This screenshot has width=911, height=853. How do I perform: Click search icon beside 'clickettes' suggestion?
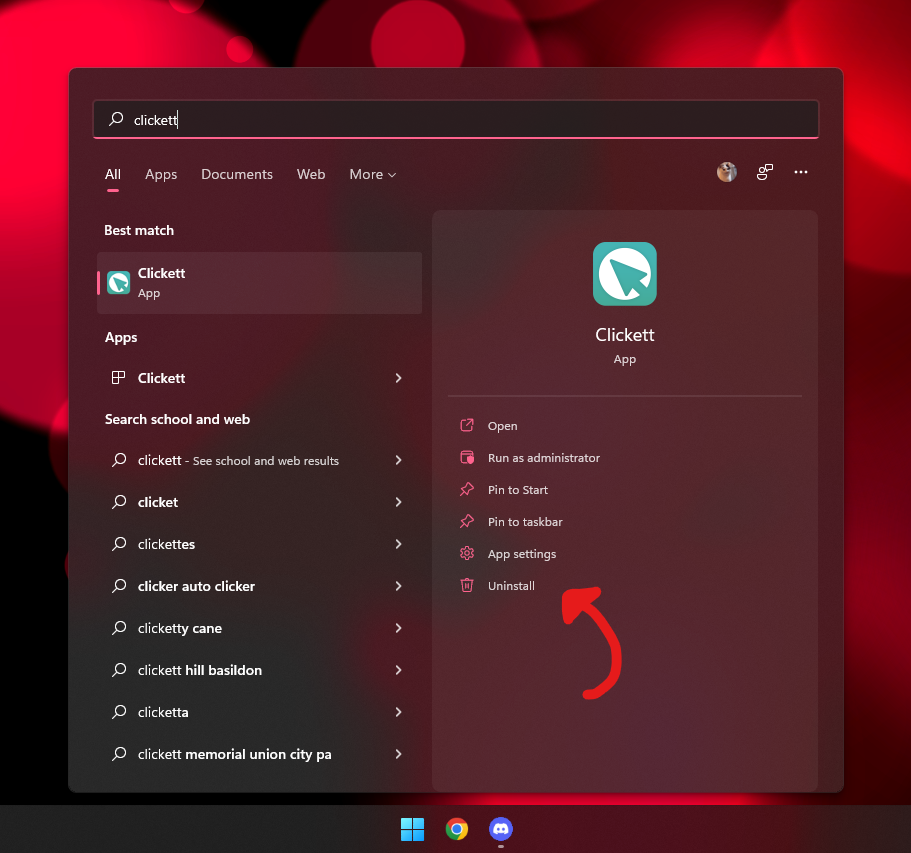tap(119, 544)
